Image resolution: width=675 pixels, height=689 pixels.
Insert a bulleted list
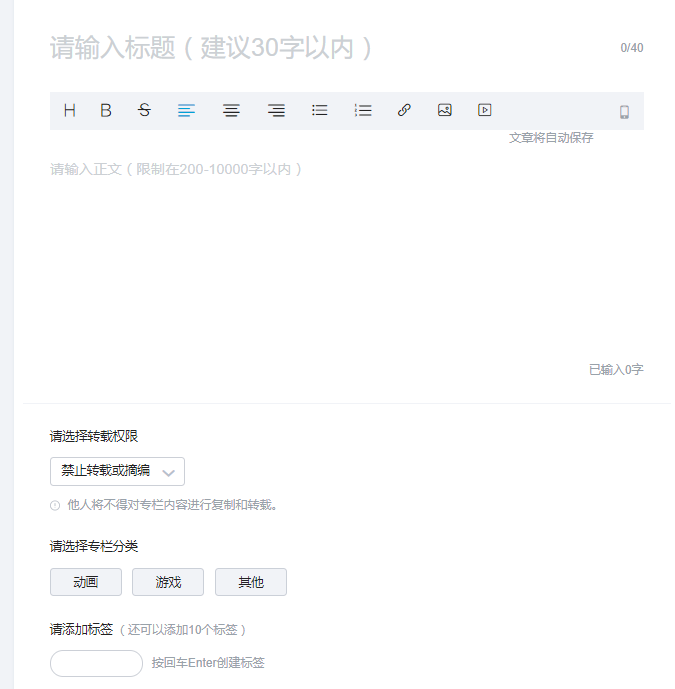320,111
